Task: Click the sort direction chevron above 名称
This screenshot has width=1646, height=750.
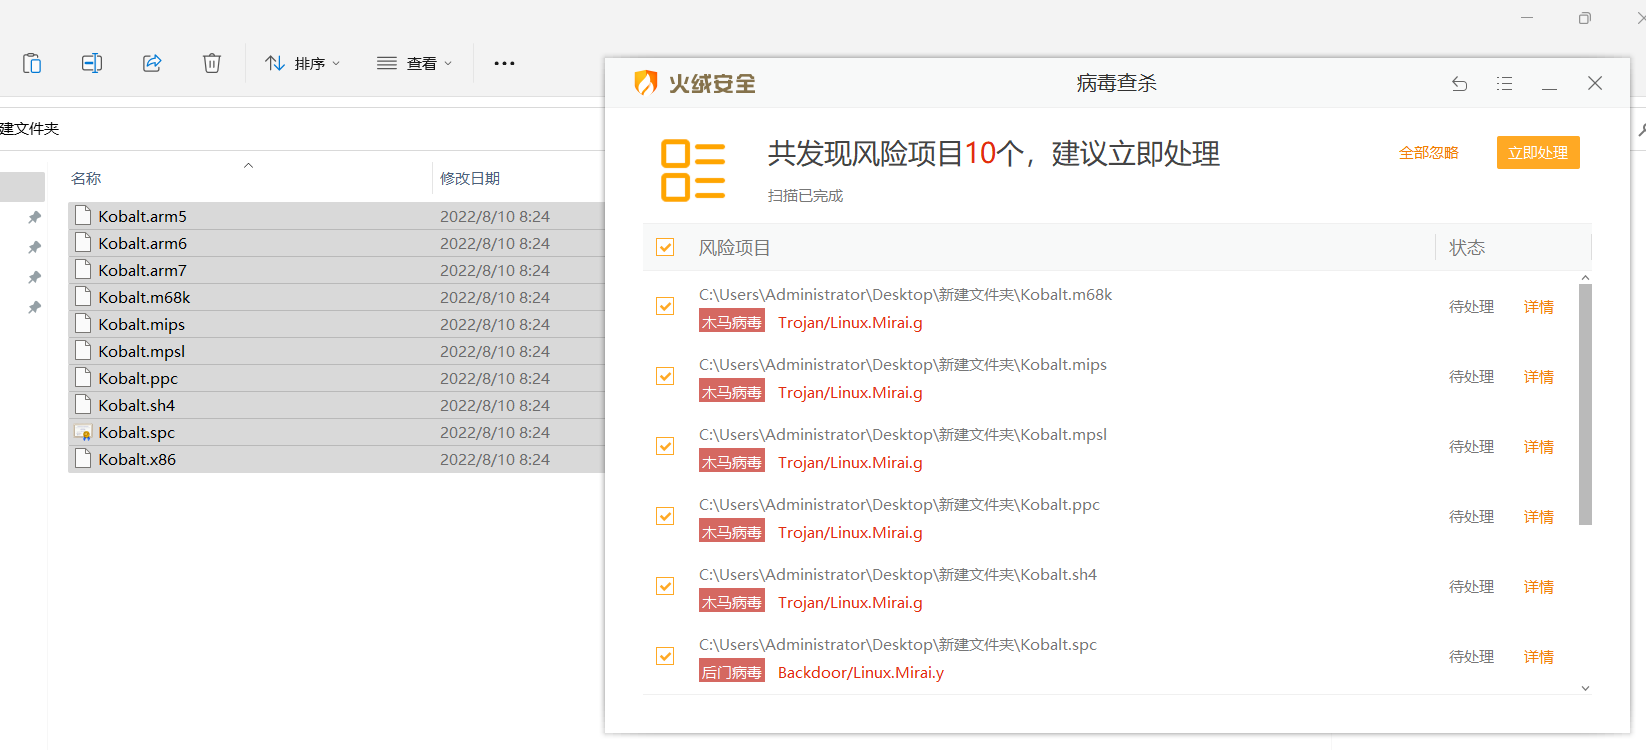Action: click(x=248, y=165)
